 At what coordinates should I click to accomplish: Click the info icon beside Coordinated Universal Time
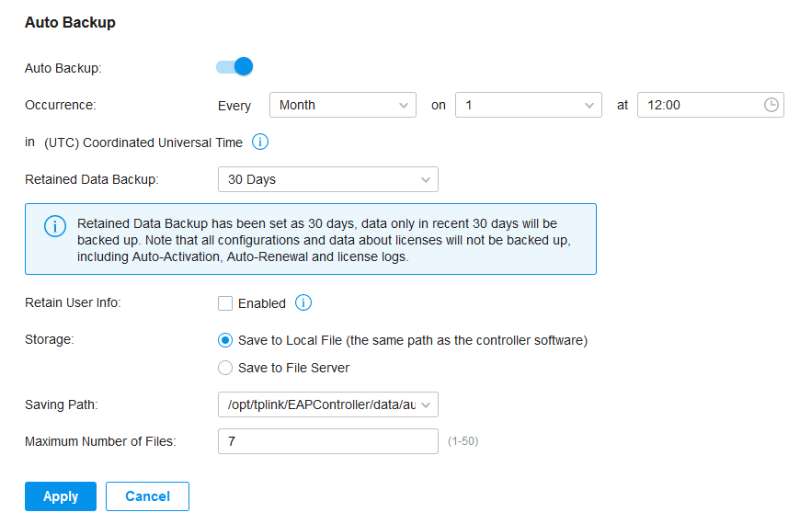tap(260, 142)
